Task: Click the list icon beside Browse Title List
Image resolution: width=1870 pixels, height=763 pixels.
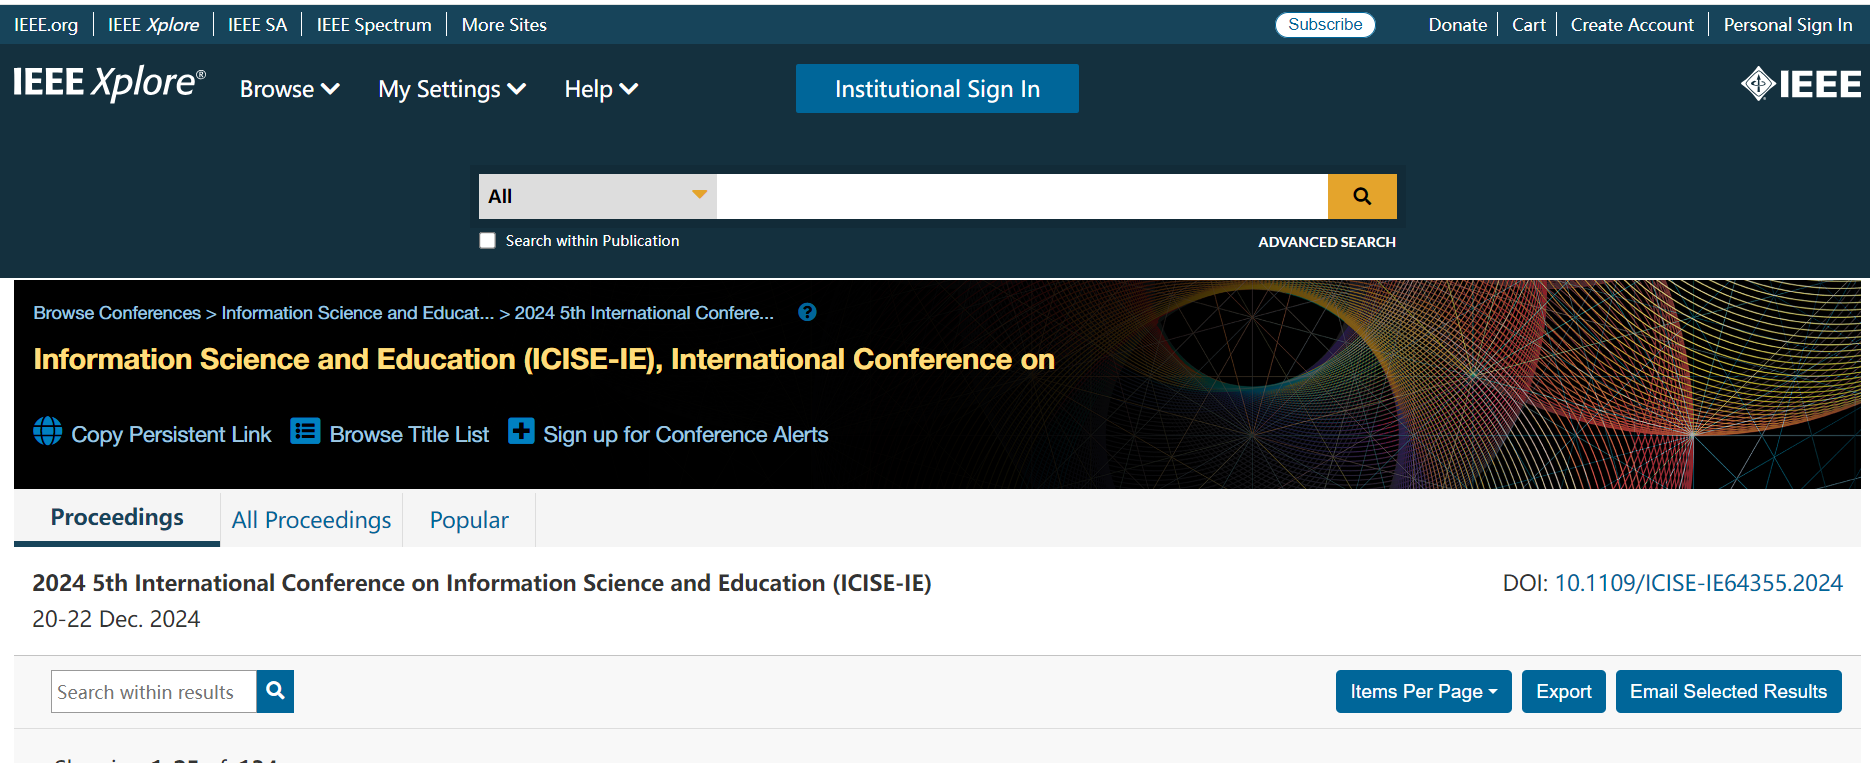Action: pyautogui.click(x=305, y=431)
